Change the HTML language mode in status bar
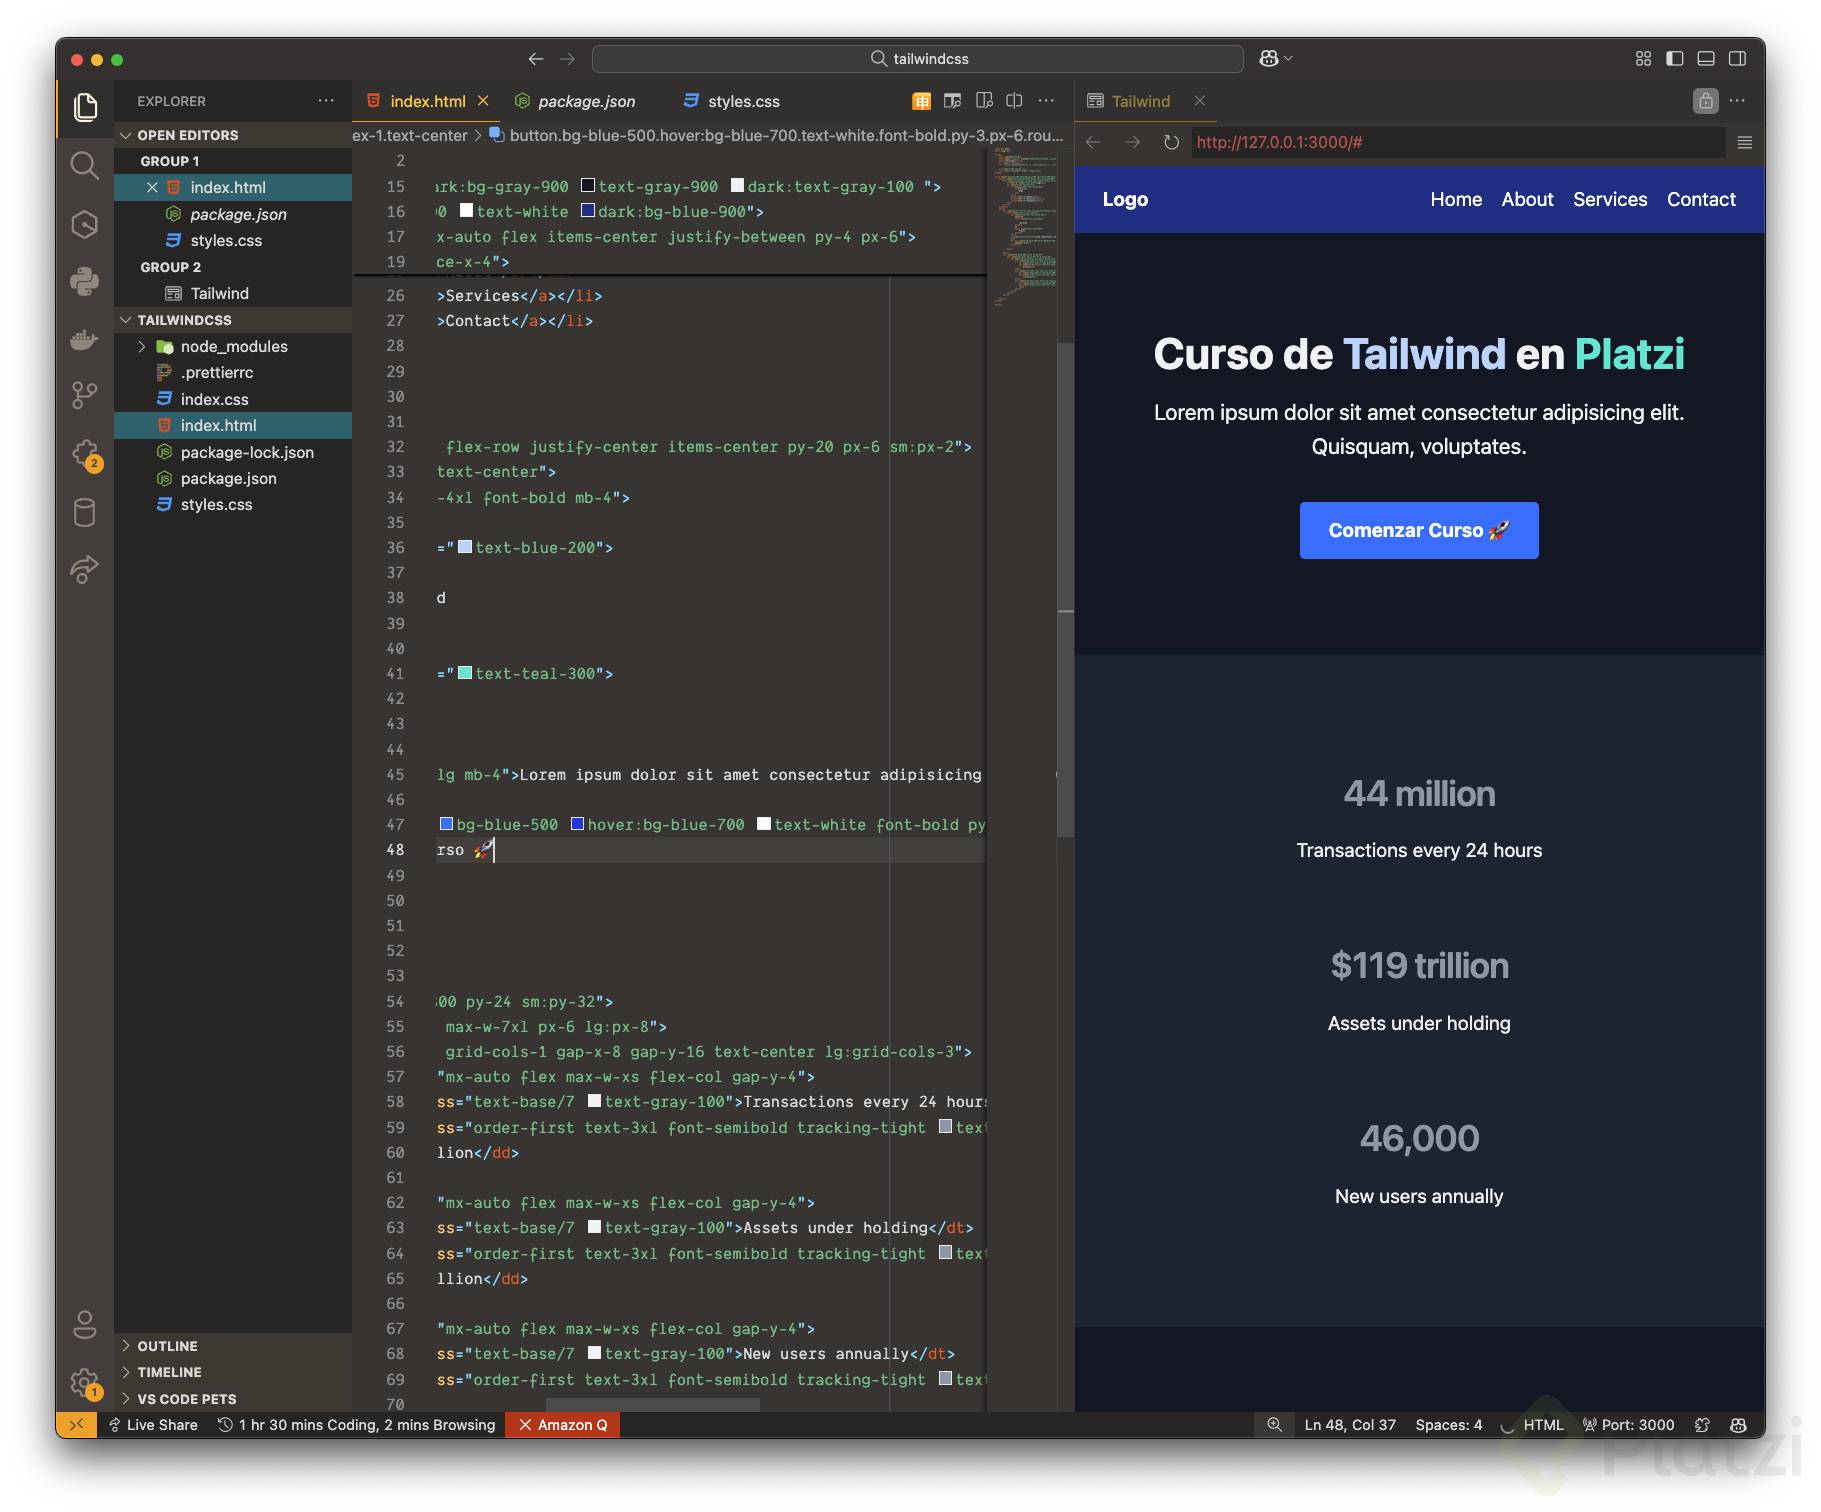 1543,1425
